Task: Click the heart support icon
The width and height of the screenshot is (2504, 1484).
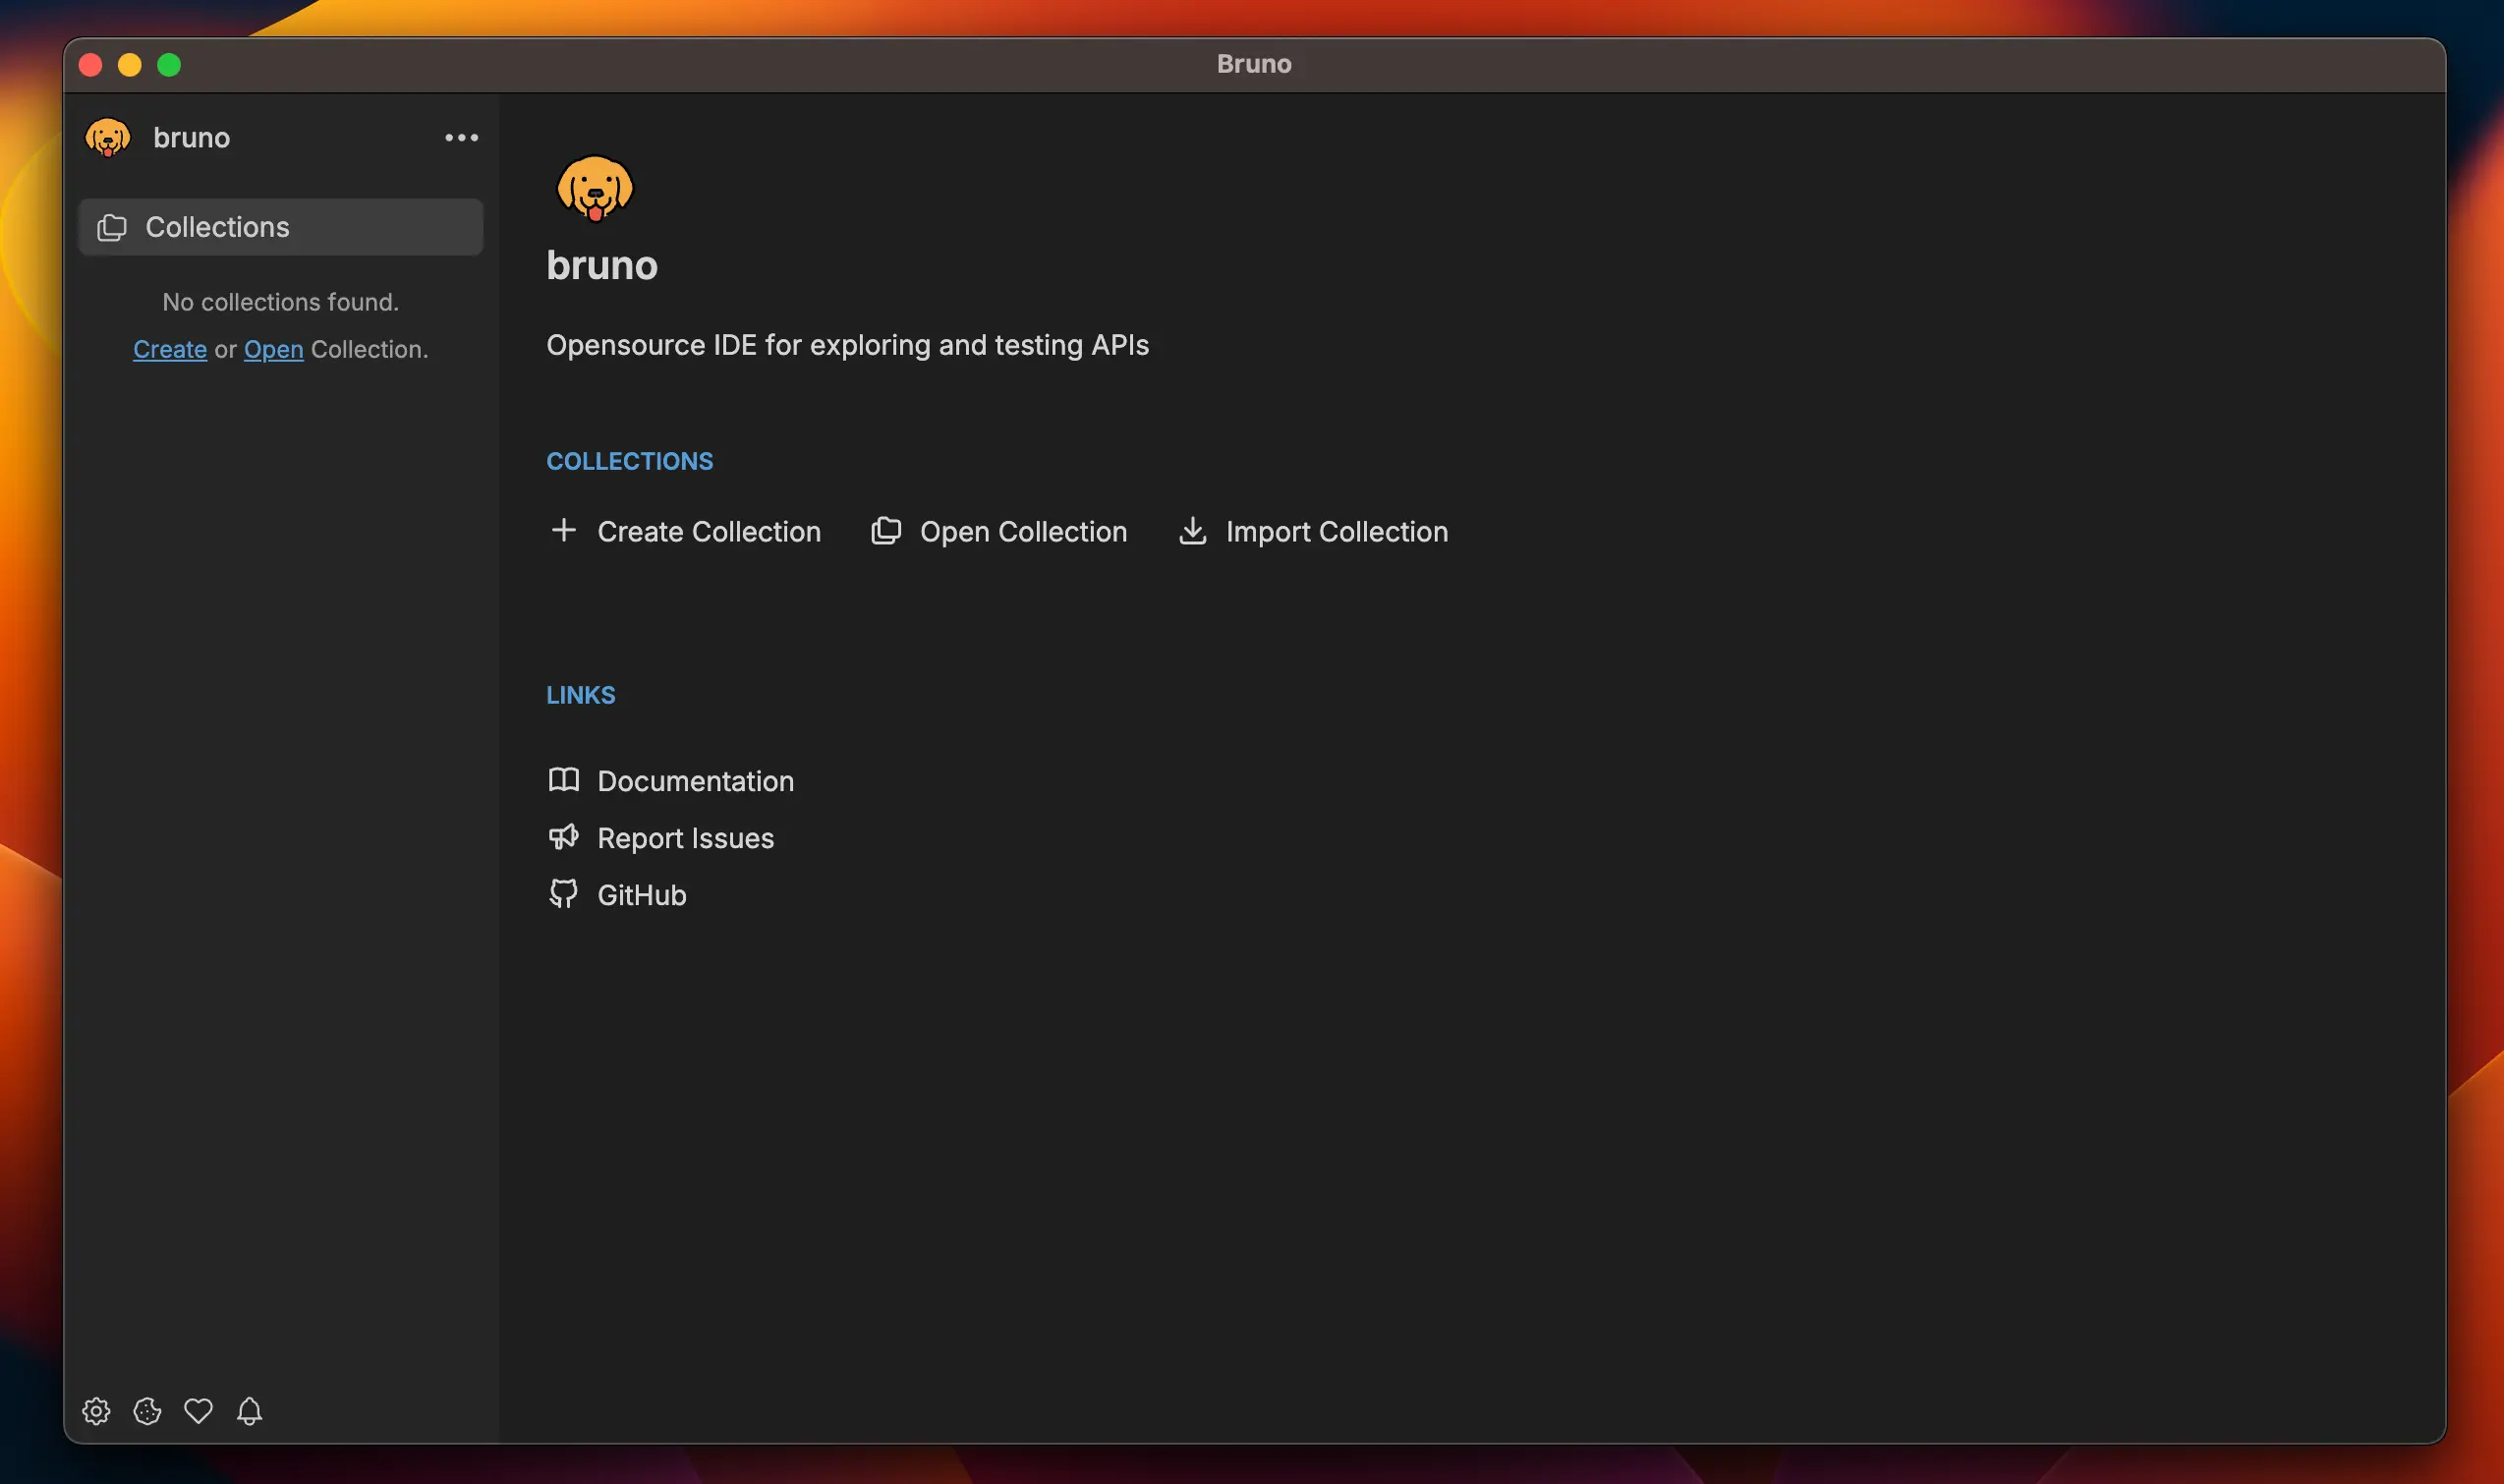Action: pyautogui.click(x=198, y=1411)
